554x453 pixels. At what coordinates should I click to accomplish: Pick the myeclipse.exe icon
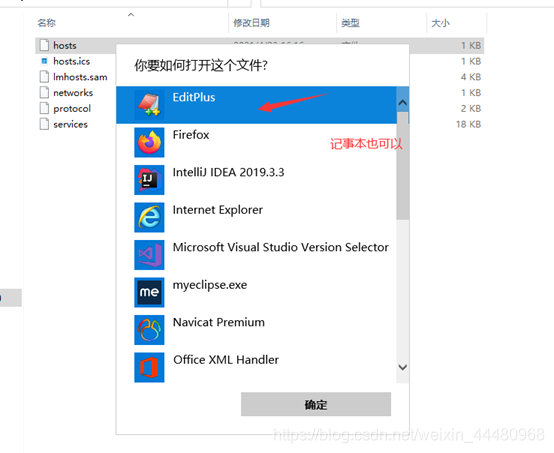pyautogui.click(x=149, y=292)
